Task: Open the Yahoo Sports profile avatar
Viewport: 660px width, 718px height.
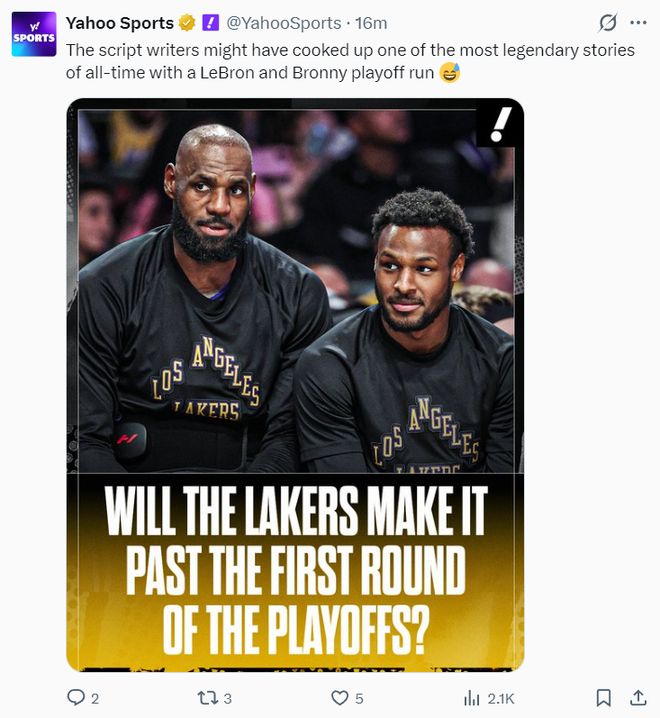Action: [x=34, y=34]
